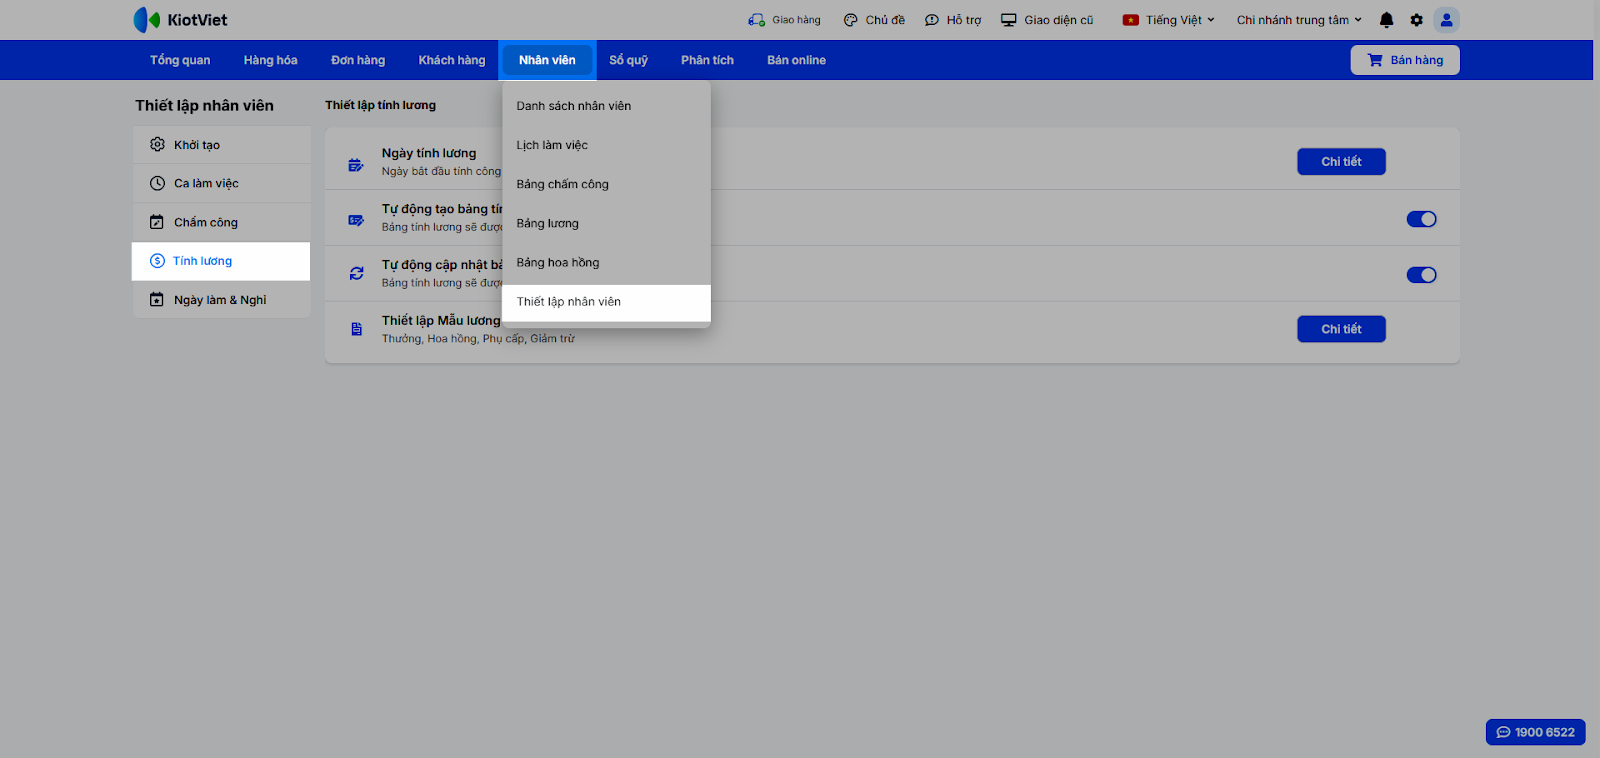Select Thiết lập nhân viên menu entry
1600x758 pixels.
607,302
